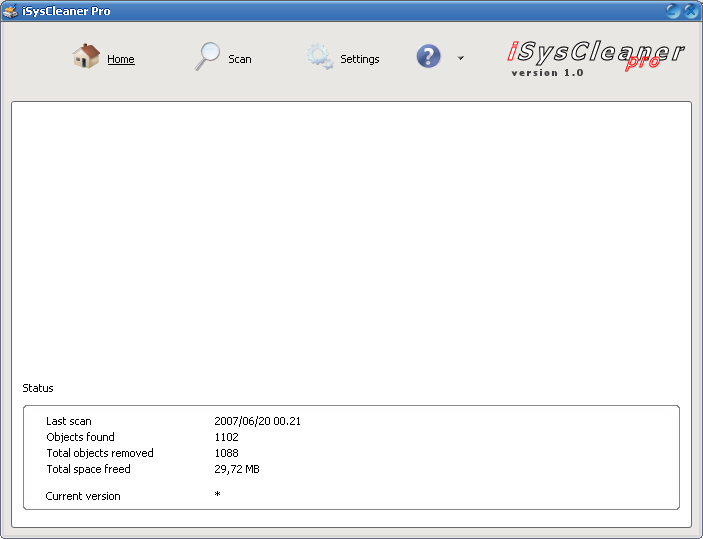Click the Status heading label
703x539 pixels.
38,388
